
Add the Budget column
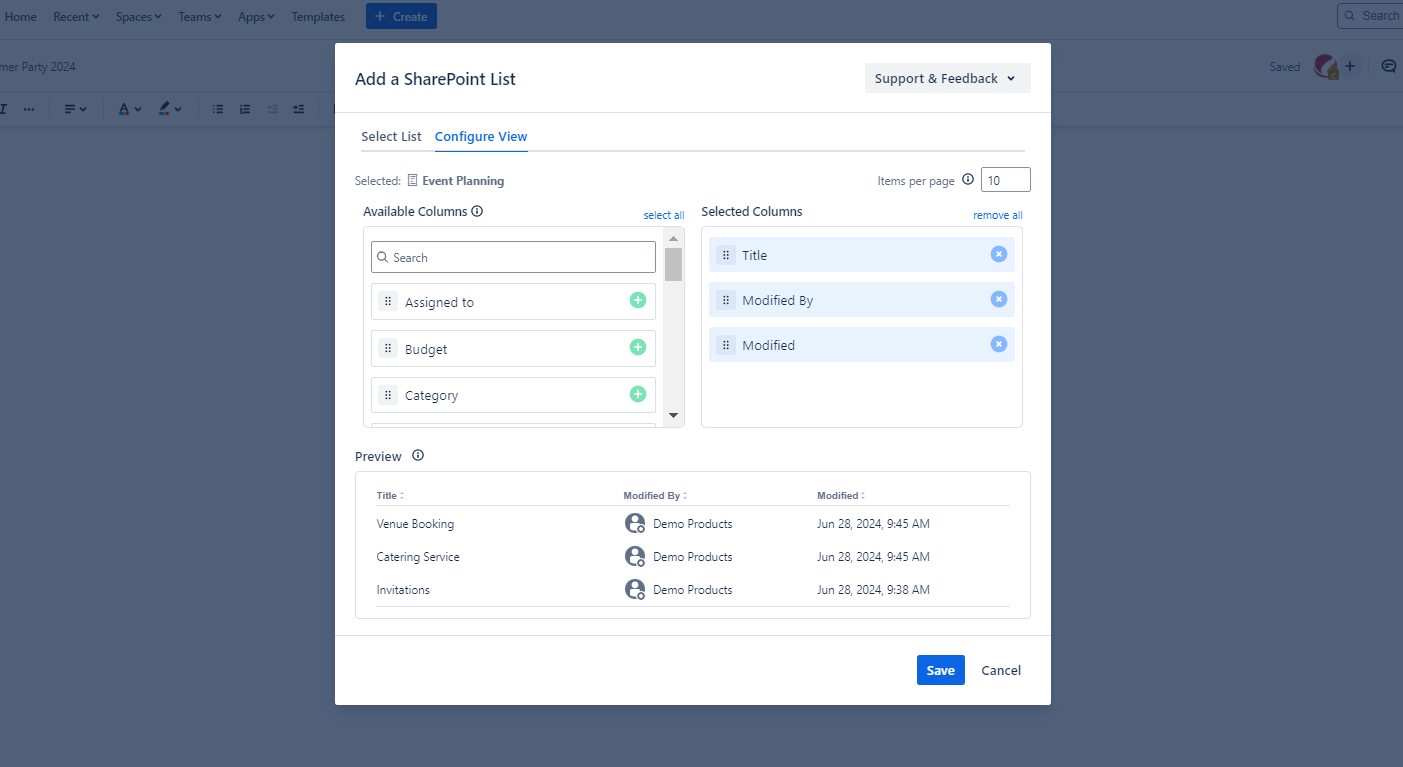point(637,347)
